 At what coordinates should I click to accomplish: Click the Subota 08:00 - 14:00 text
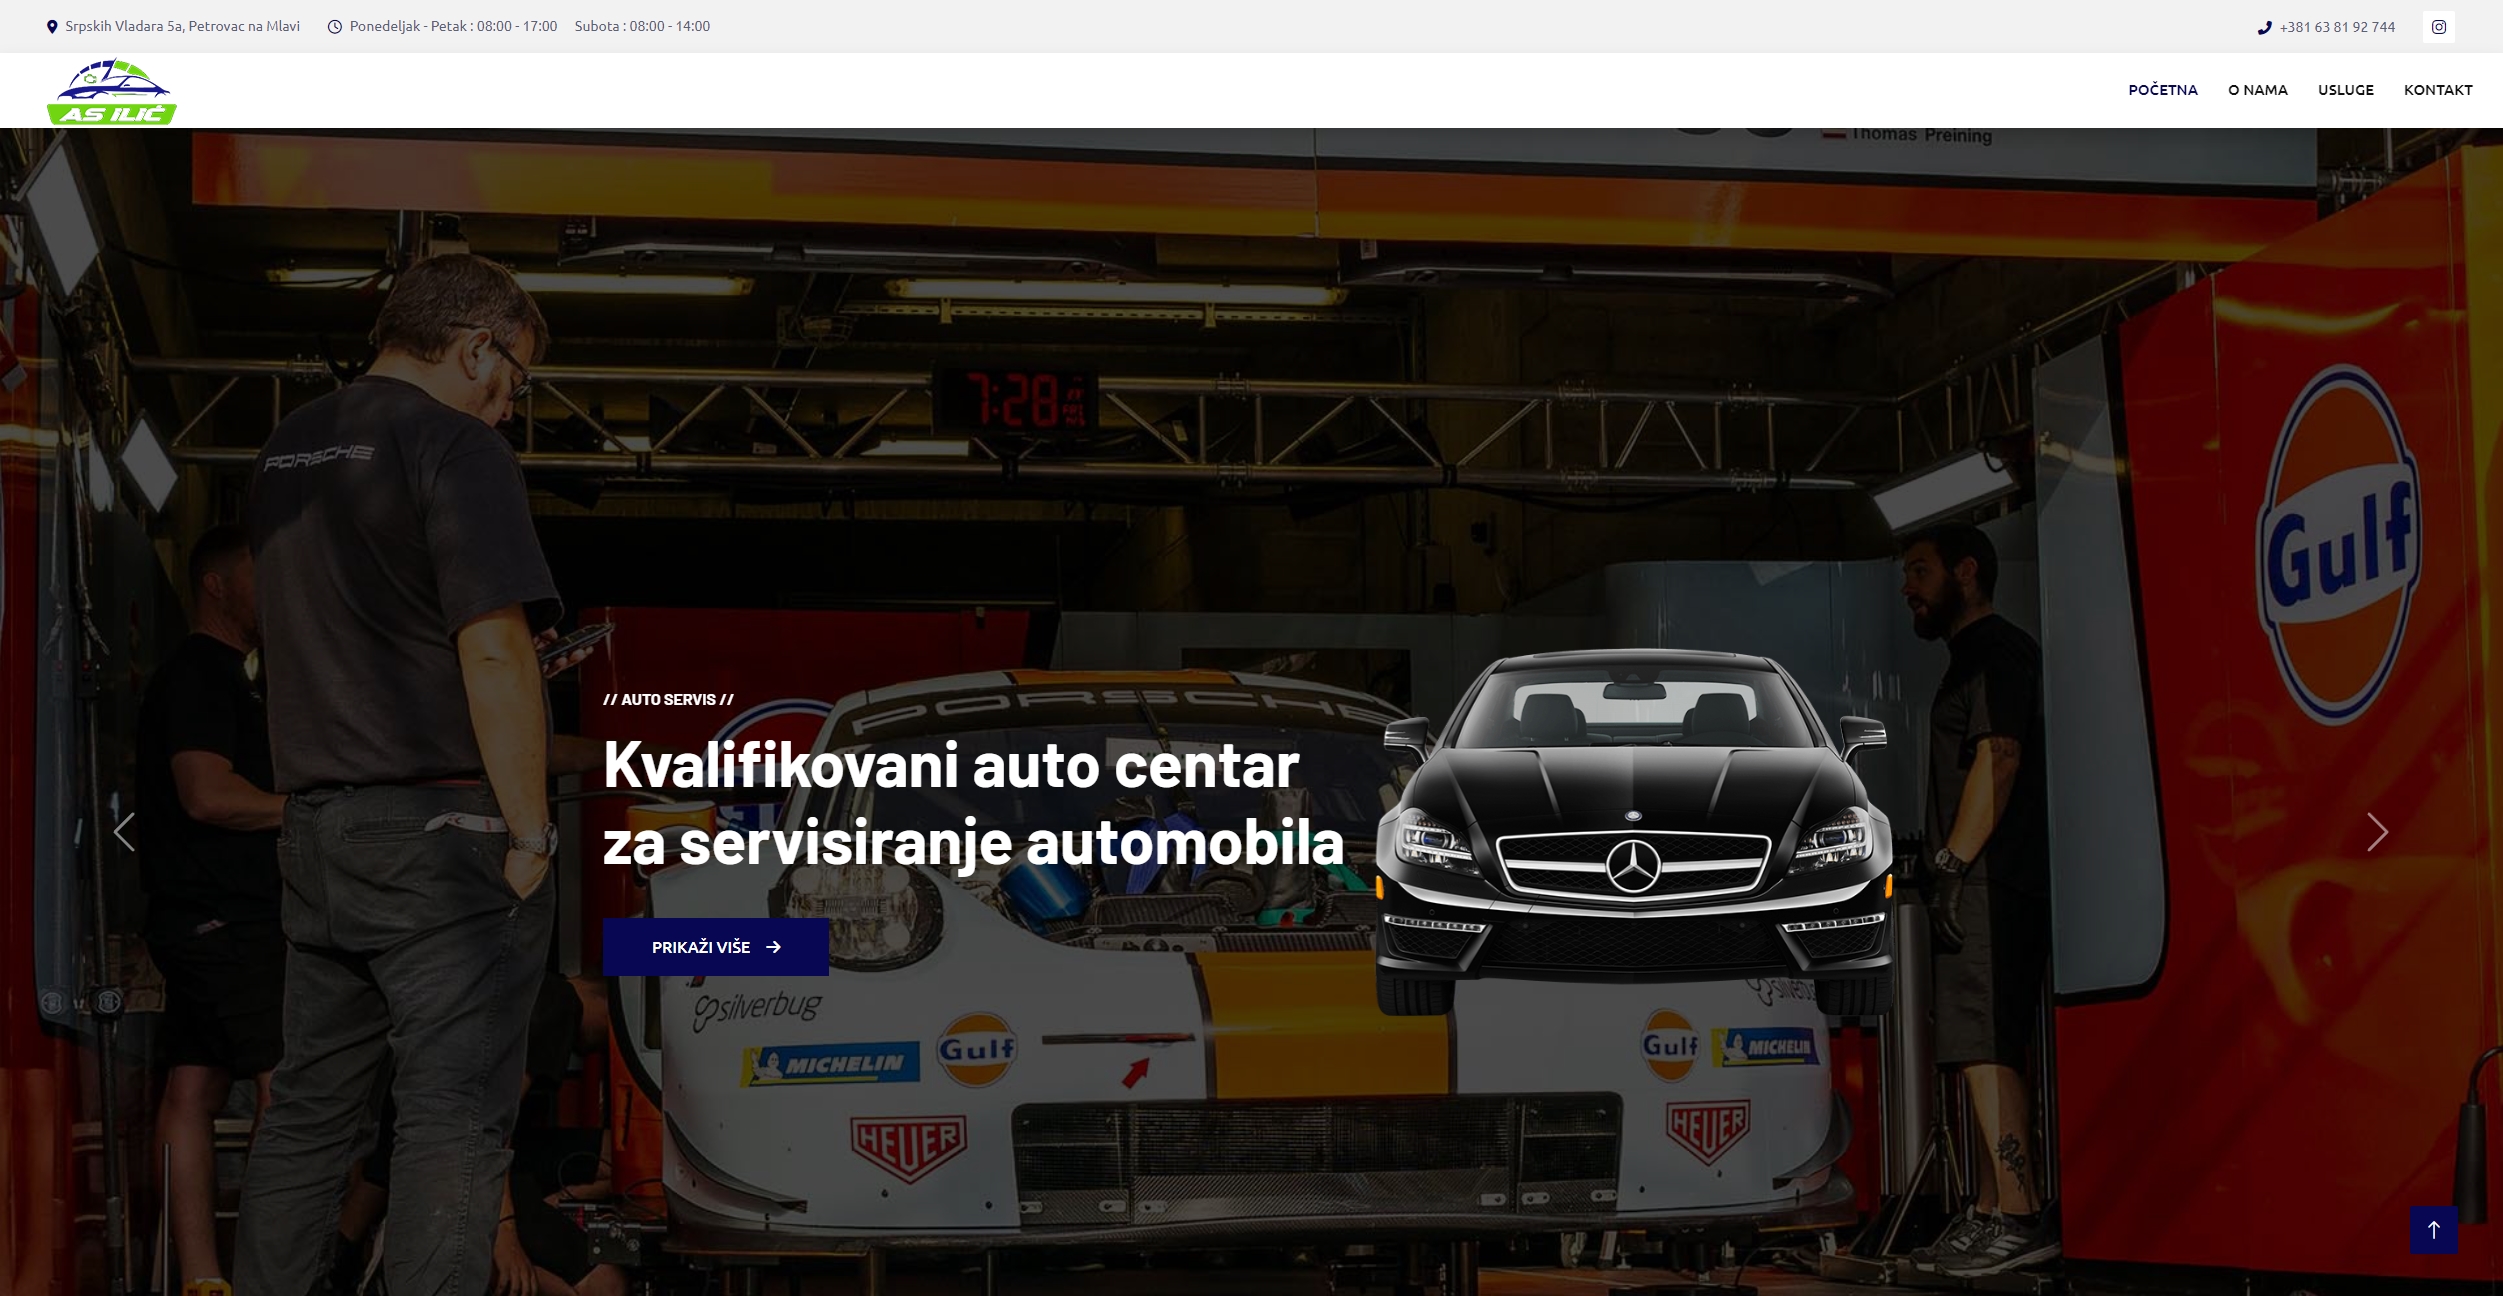click(x=642, y=26)
